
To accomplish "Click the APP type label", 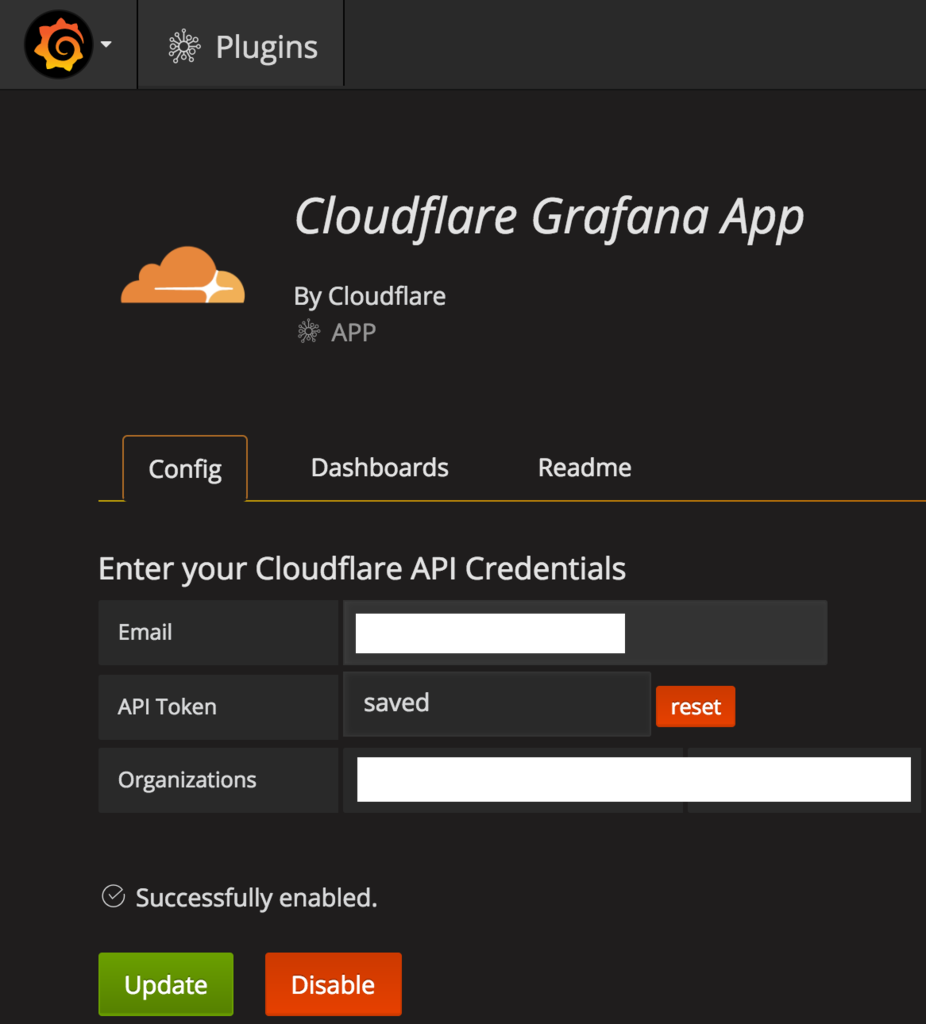I will point(353,332).
